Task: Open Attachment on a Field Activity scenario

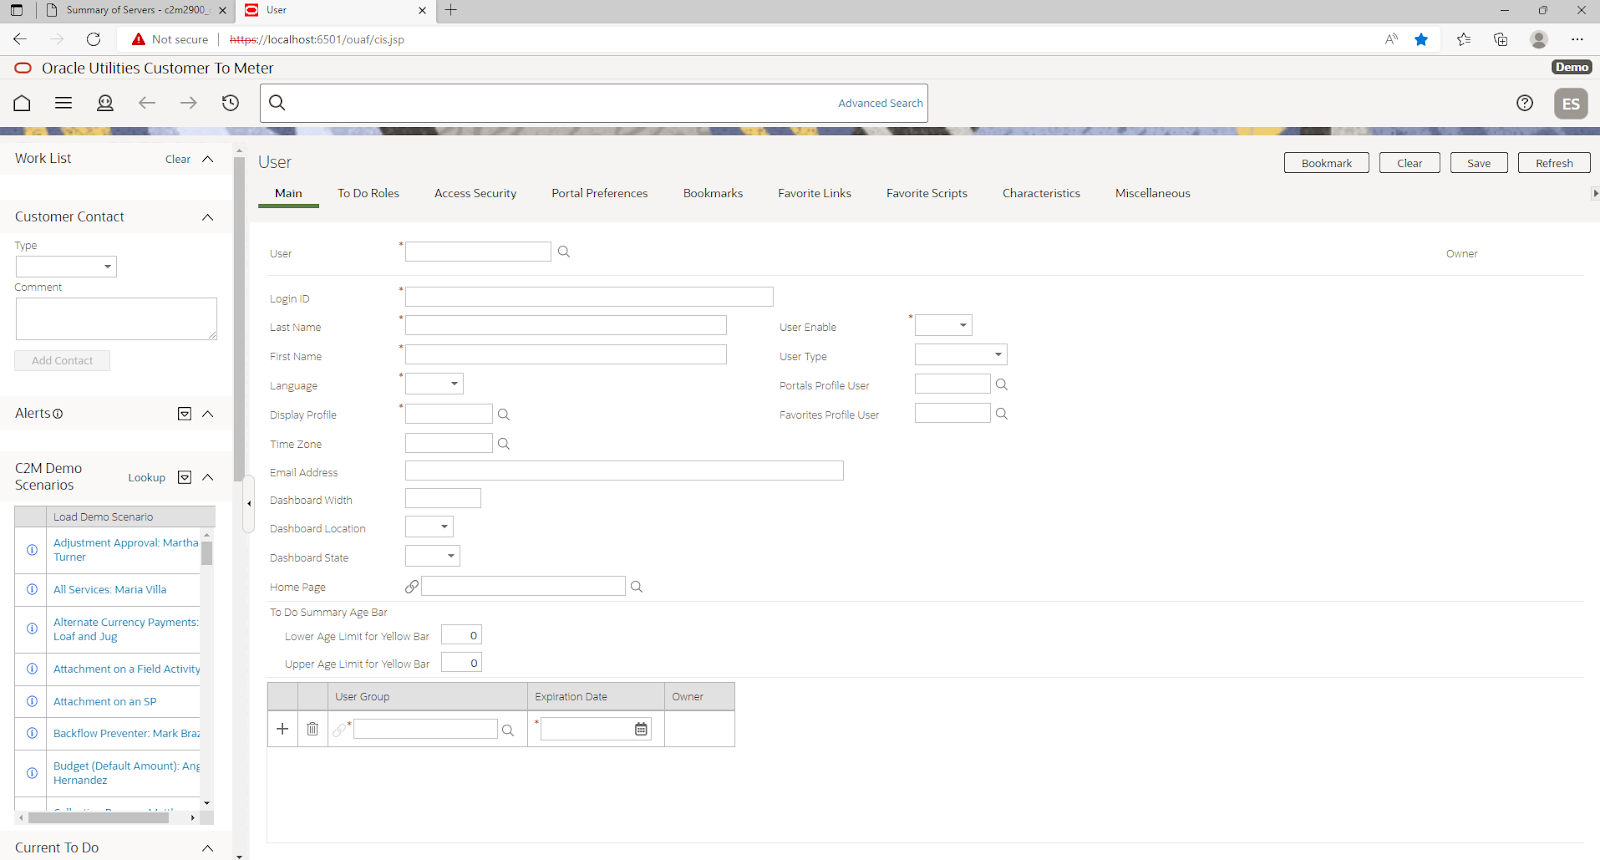Action: (x=127, y=669)
